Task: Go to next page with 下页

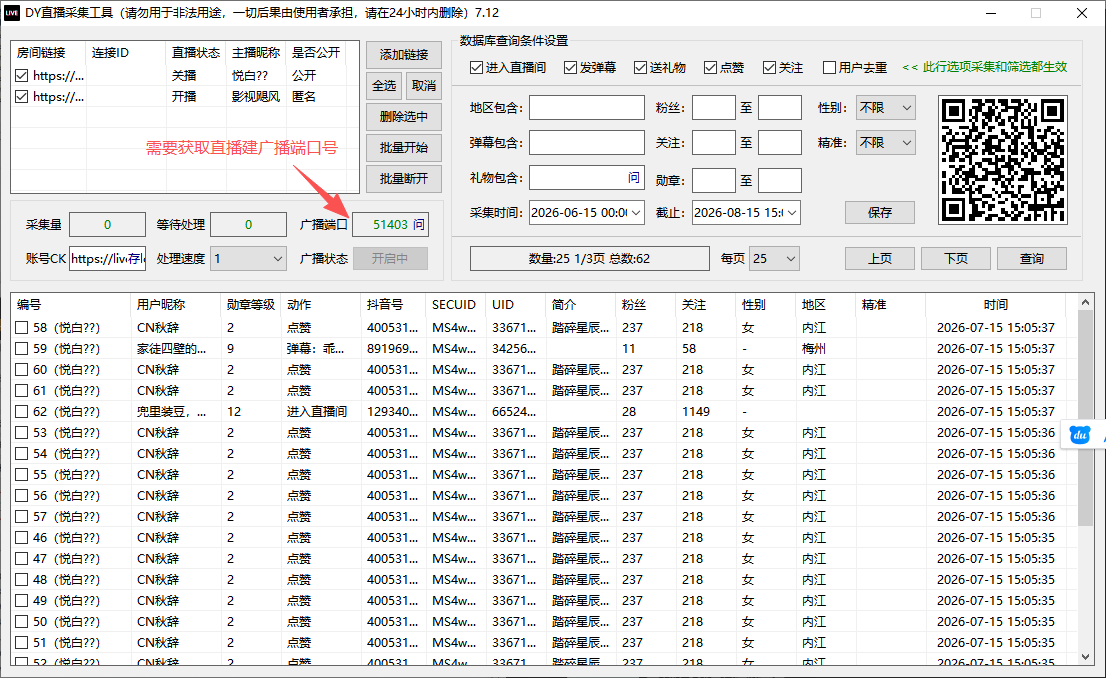Action: tap(956, 259)
